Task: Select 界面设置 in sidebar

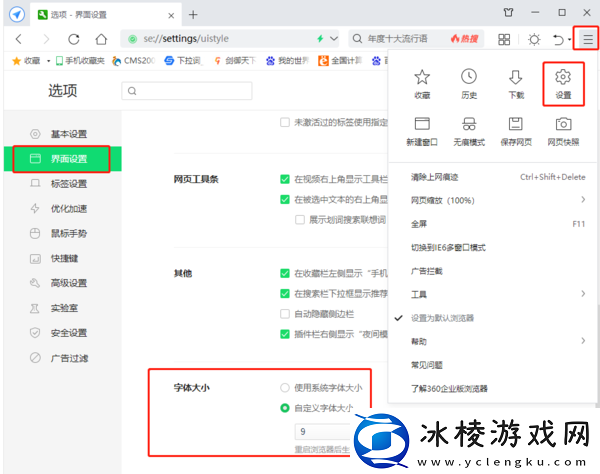Action: click(63, 159)
